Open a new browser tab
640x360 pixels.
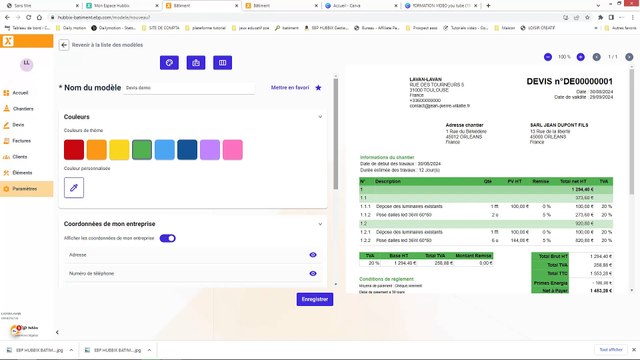[488, 6]
